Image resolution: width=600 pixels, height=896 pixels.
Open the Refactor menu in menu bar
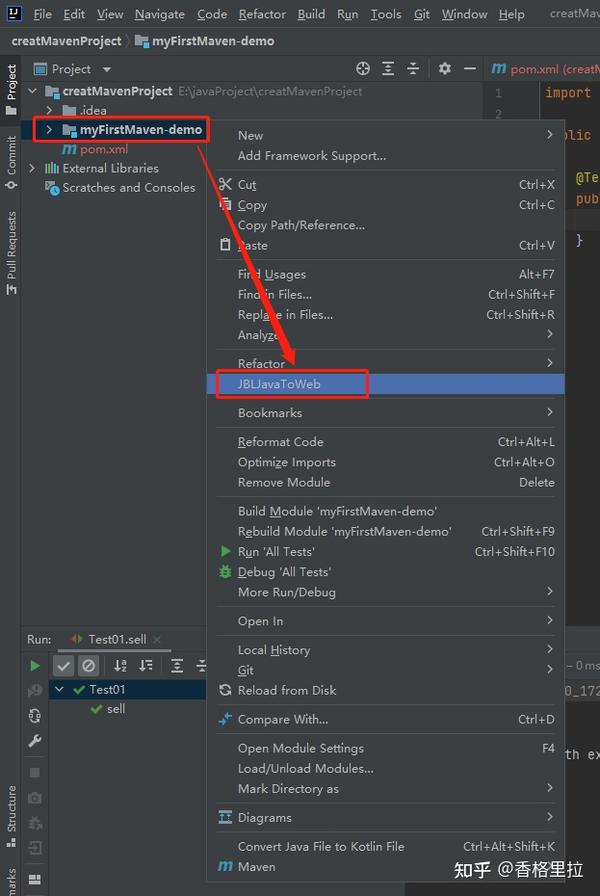[x=262, y=14]
